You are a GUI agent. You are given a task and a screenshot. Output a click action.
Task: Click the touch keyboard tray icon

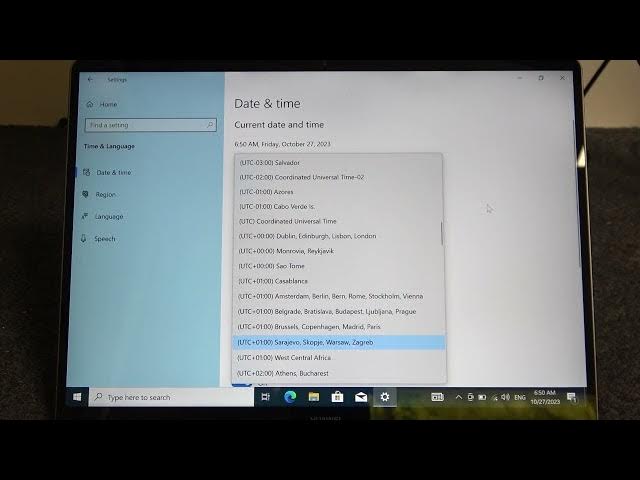click(437, 397)
